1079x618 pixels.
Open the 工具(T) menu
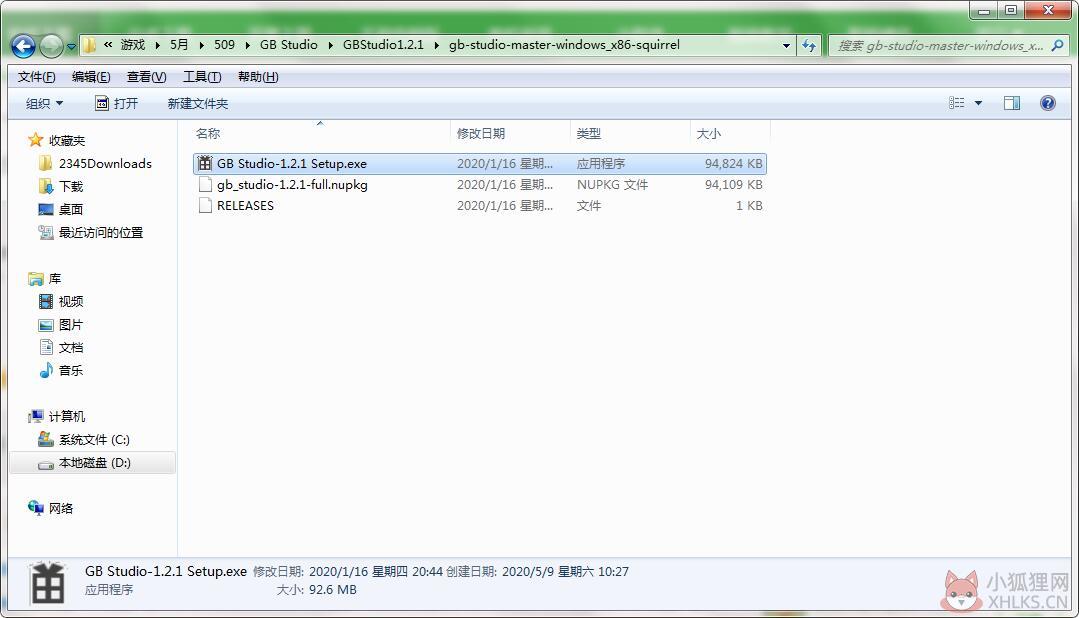(x=202, y=76)
